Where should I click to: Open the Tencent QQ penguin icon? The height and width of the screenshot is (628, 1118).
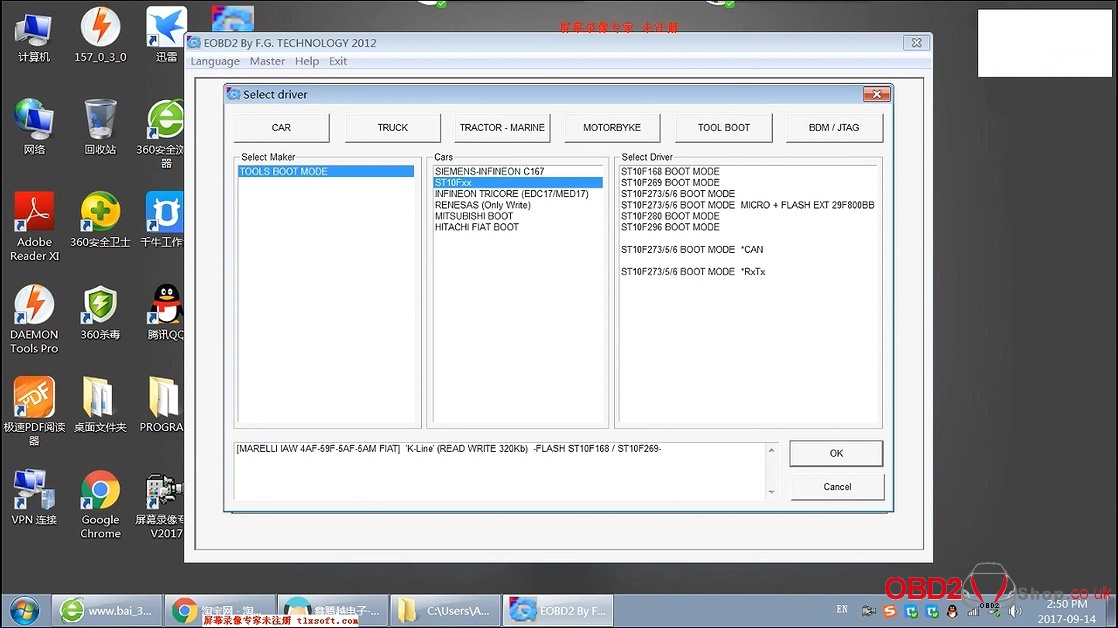[x=165, y=306]
